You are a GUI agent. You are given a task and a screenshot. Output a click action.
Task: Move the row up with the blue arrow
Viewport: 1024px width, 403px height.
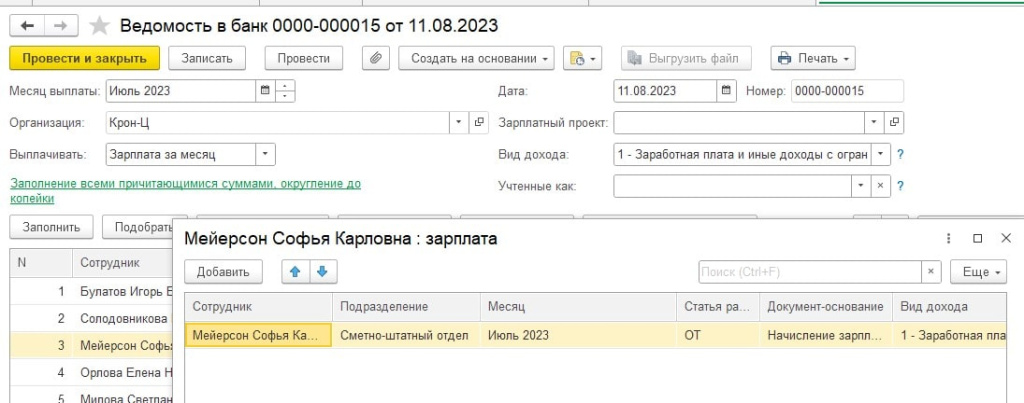pos(295,272)
